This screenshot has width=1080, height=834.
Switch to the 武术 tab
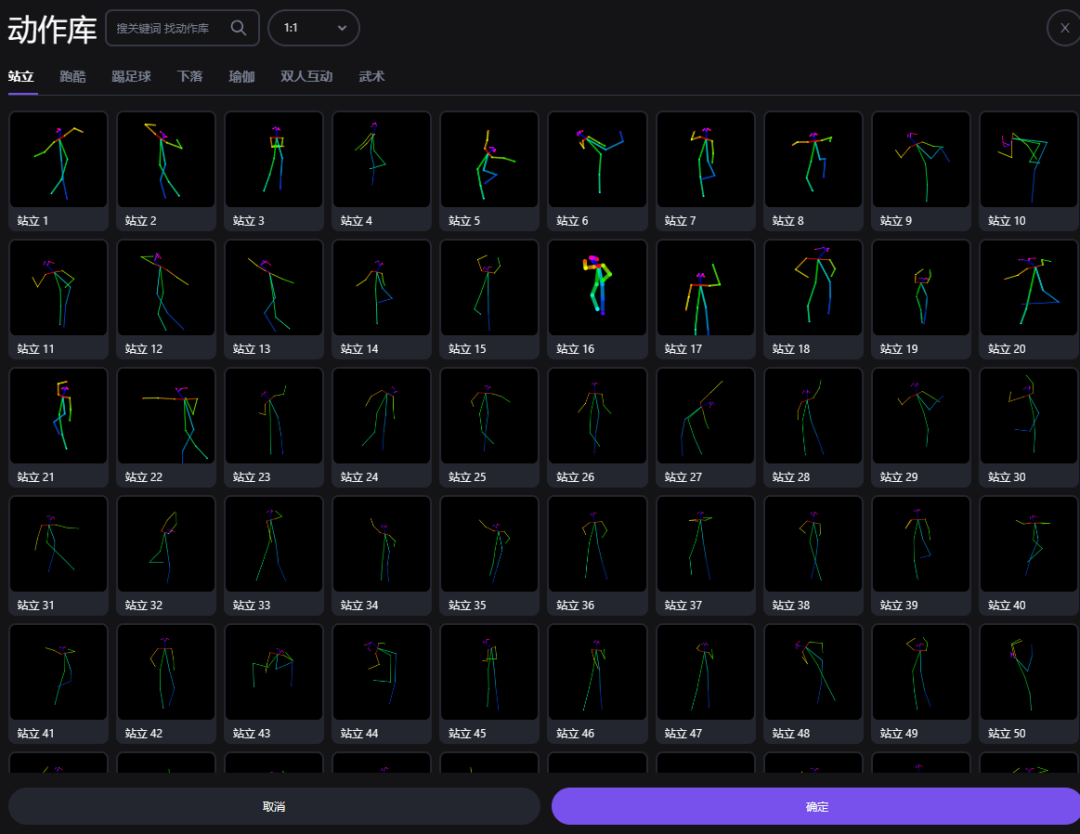point(372,76)
